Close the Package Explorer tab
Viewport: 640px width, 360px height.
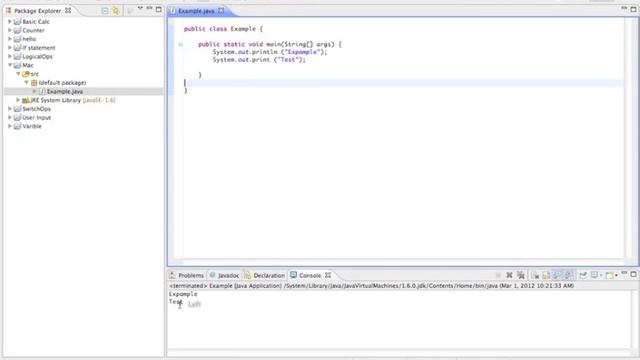click(x=68, y=11)
